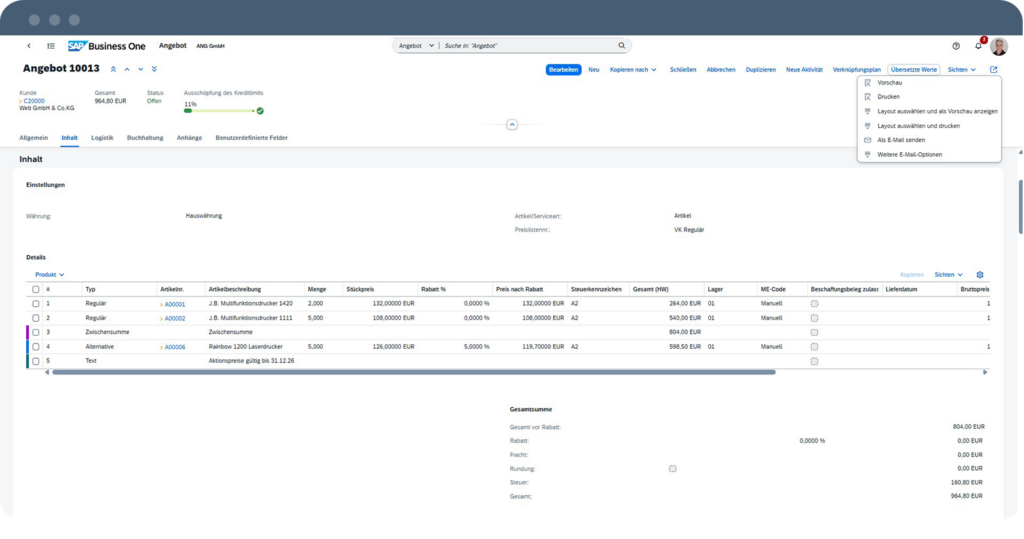Switch to the Buchhaltung tab
Screen dimensions: 1024x539
tap(145, 138)
